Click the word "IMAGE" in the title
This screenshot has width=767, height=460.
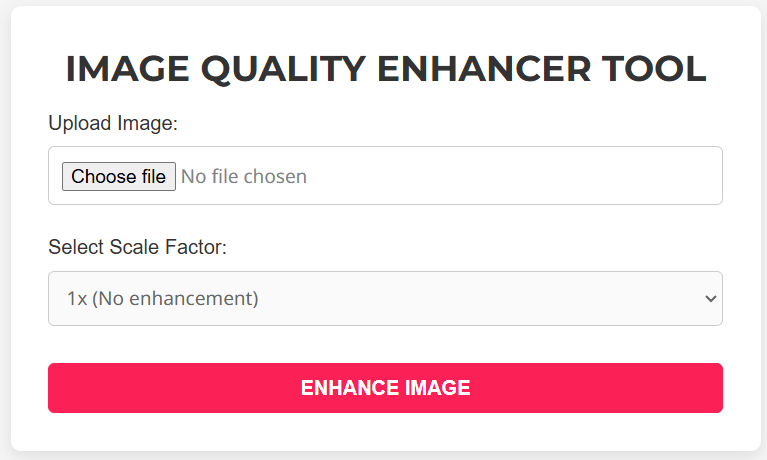[x=127, y=69]
